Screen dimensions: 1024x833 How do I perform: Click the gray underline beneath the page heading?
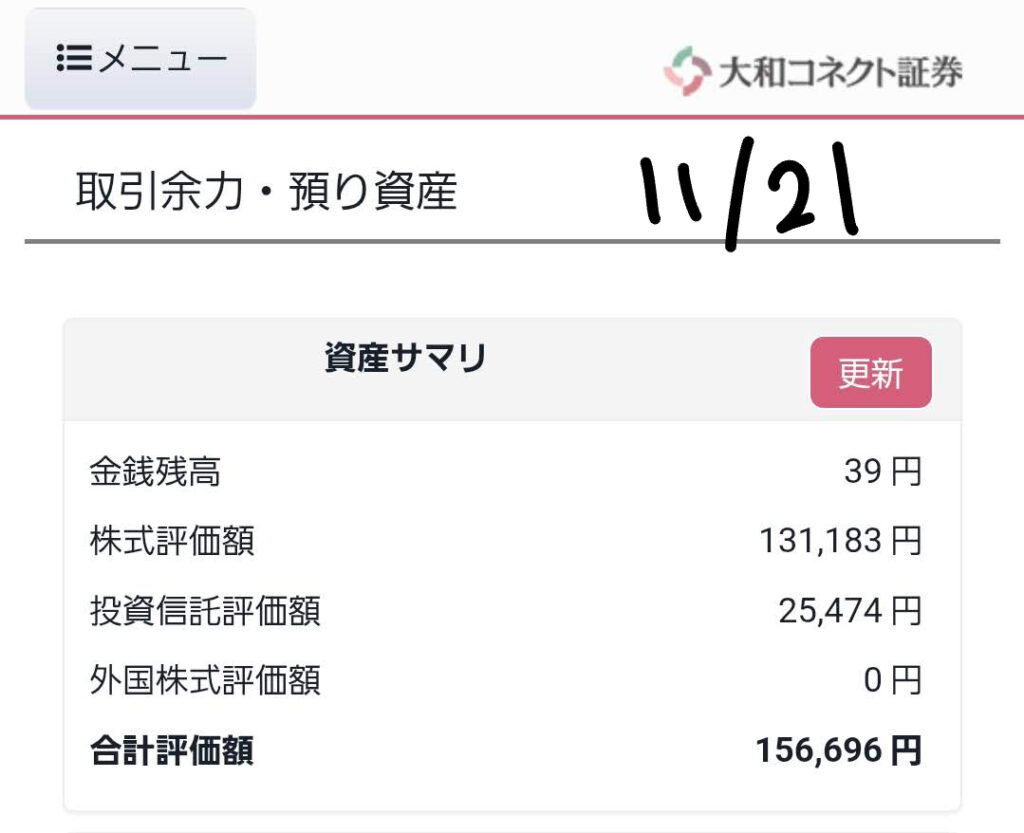pyautogui.click(x=512, y=241)
